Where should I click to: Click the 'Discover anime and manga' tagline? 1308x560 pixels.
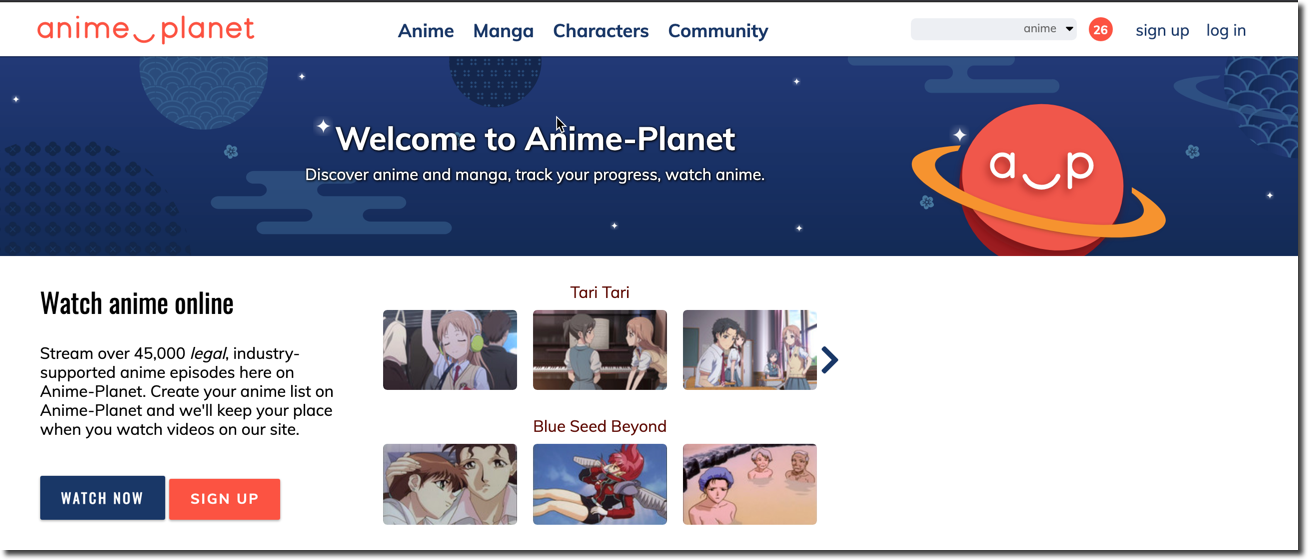coord(535,175)
